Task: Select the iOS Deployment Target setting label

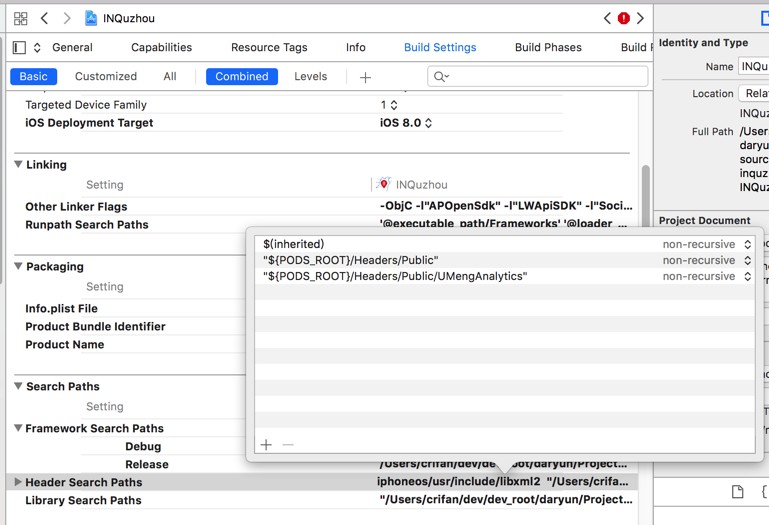Action: 89,123
